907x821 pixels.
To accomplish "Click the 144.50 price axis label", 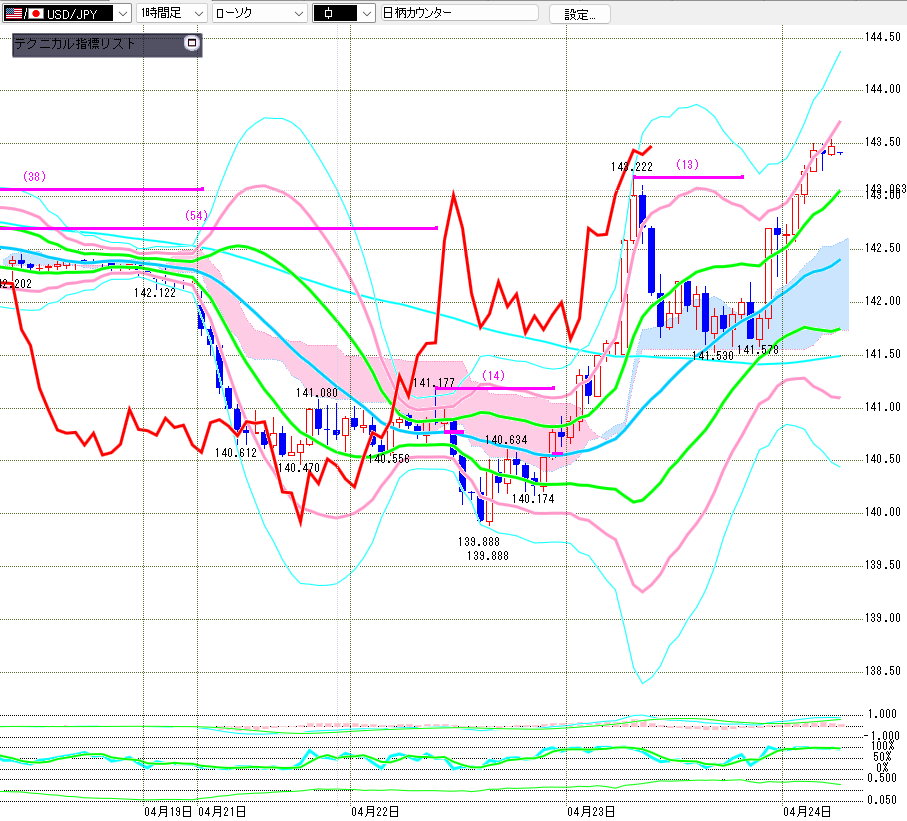I will coord(883,37).
